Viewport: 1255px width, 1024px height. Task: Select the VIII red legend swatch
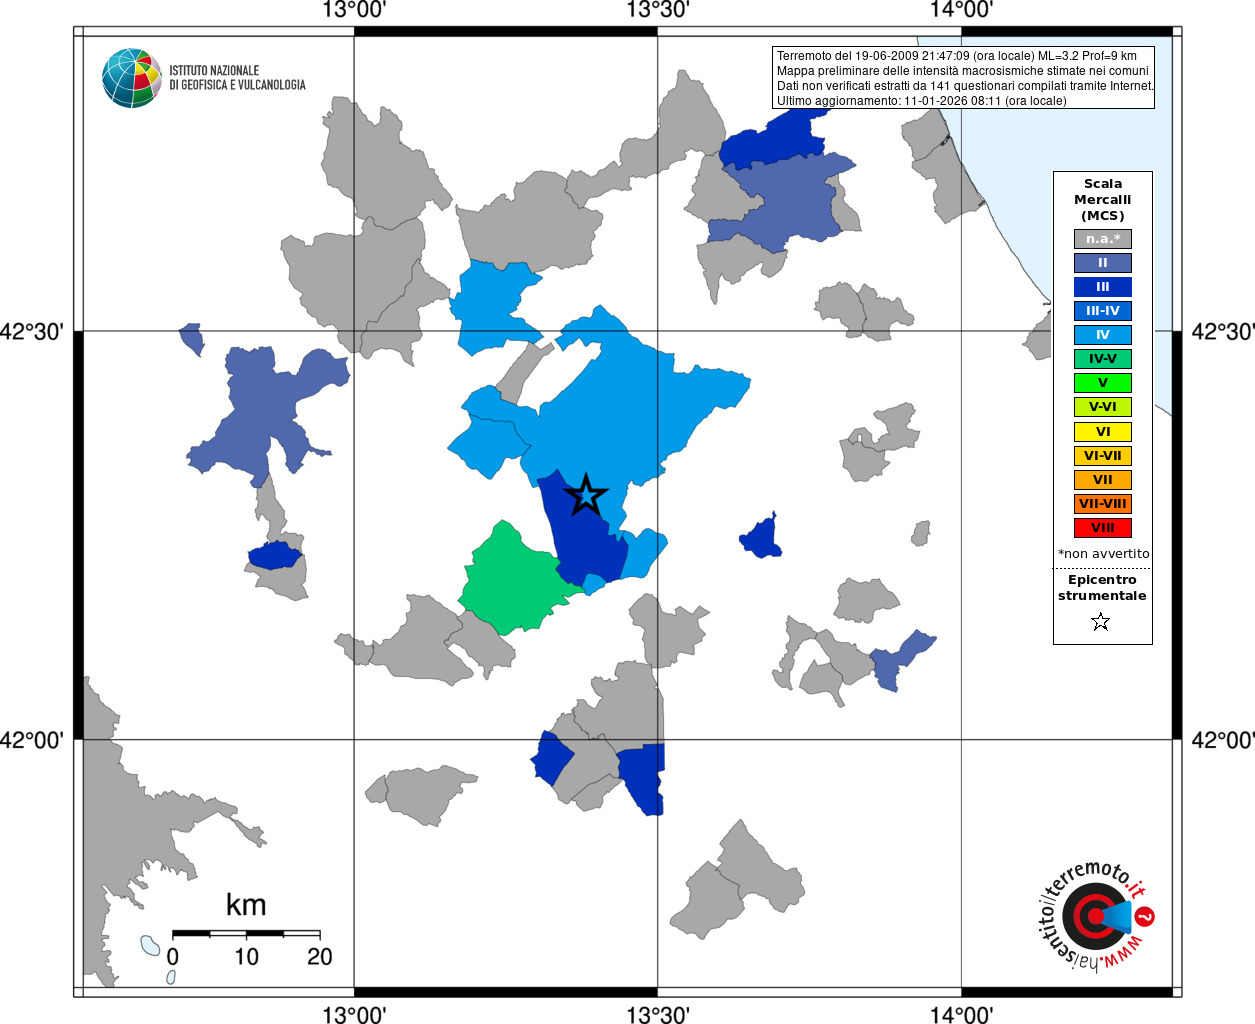(1103, 528)
